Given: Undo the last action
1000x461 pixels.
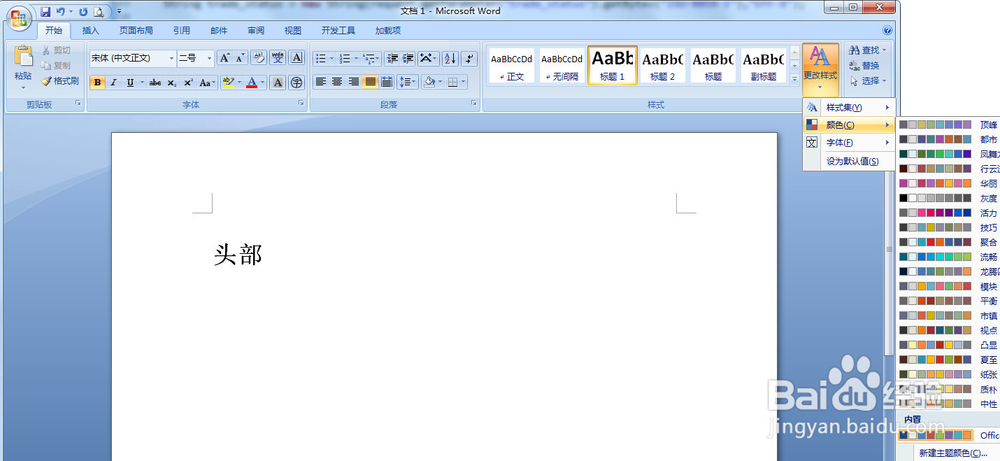Looking at the screenshot, I should coord(61,11).
